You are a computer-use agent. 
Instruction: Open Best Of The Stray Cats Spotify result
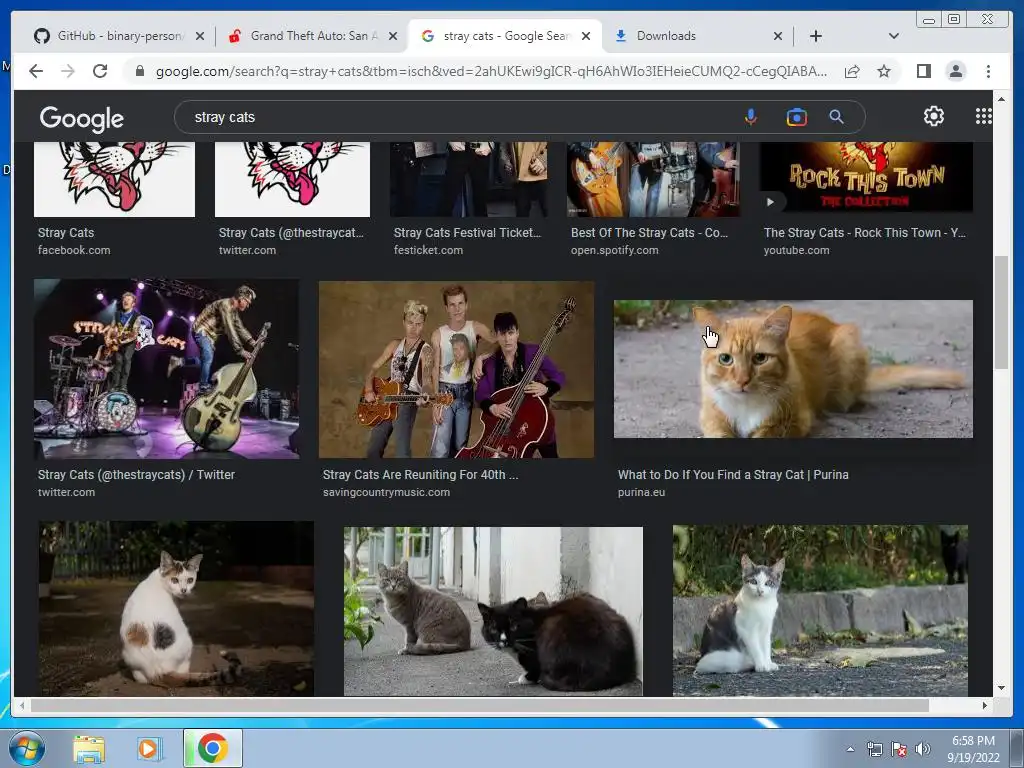pyautogui.click(x=649, y=232)
